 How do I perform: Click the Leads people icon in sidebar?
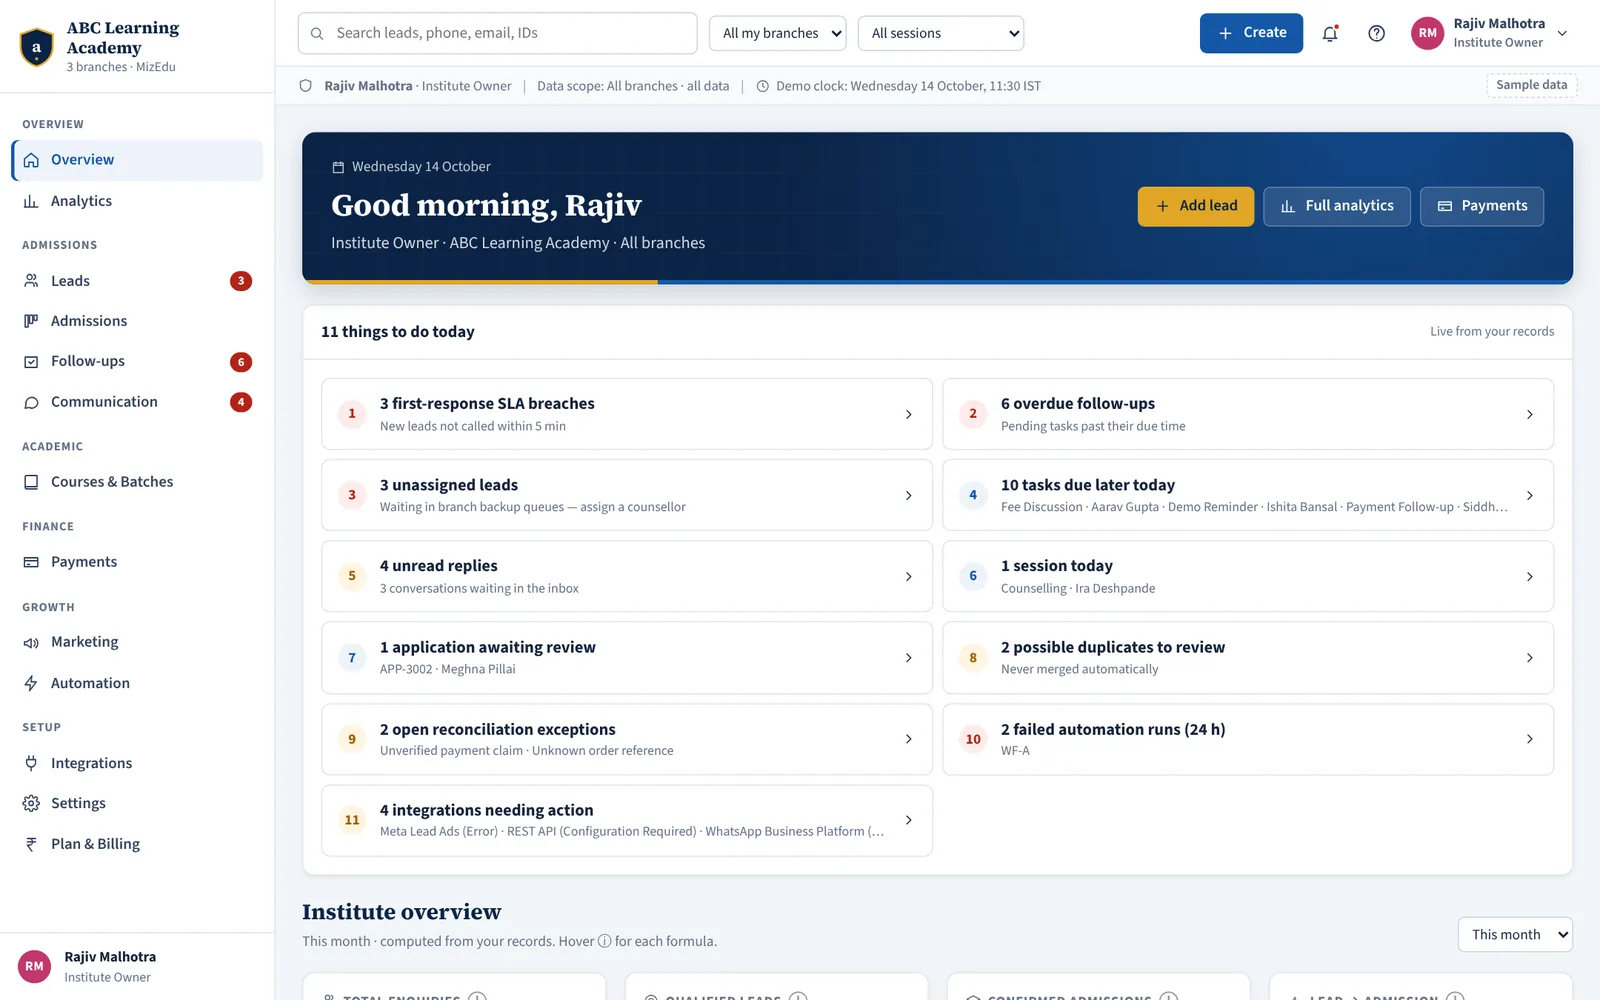pos(31,281)
